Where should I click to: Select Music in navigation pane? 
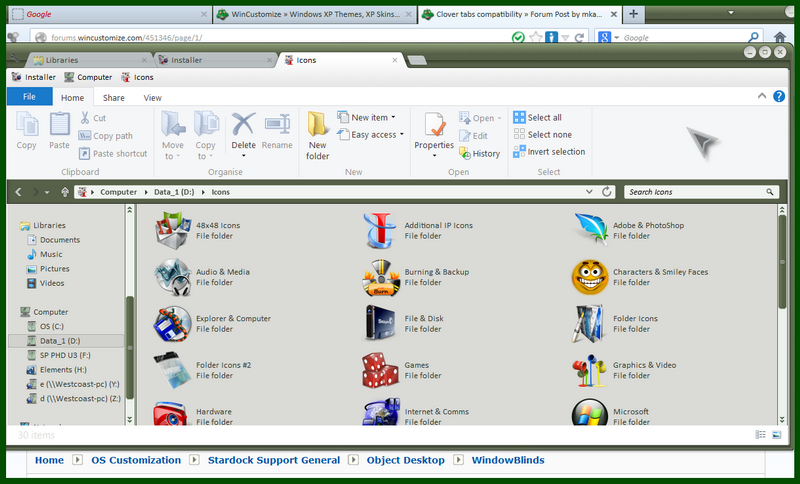(51, 254)
